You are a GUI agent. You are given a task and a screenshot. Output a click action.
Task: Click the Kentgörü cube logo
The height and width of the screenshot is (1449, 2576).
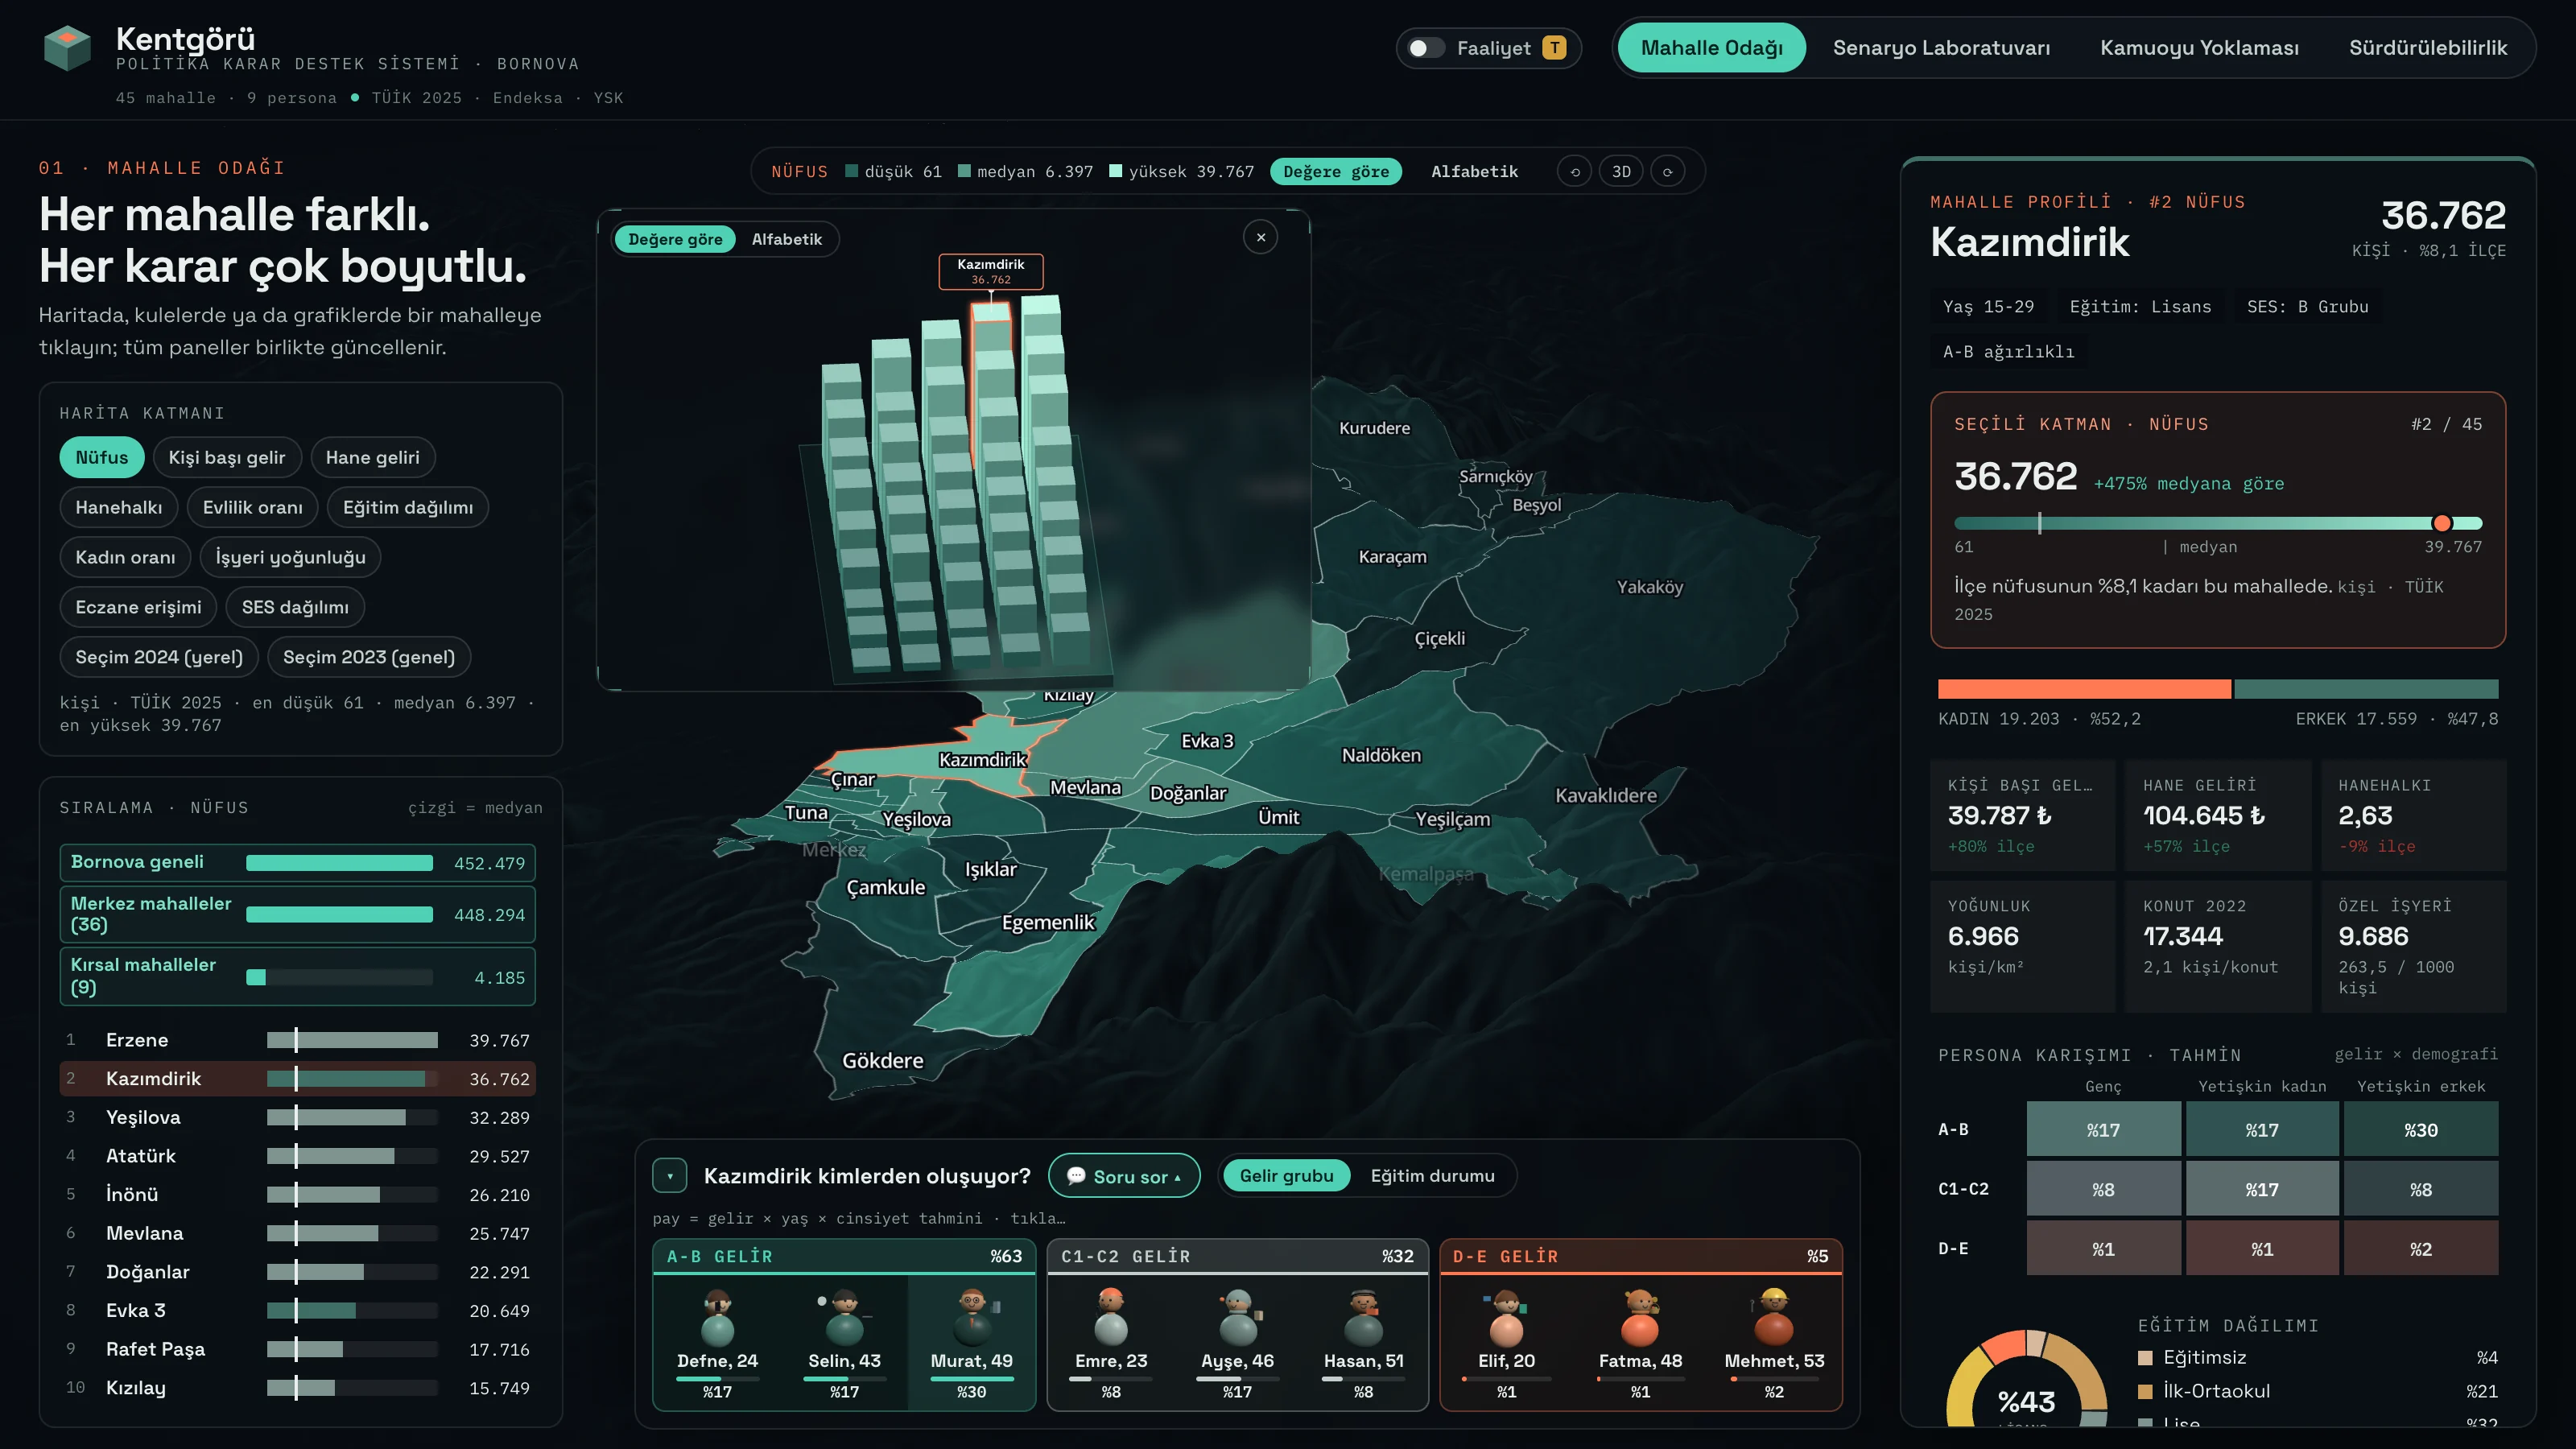click(x=67, y=47)
